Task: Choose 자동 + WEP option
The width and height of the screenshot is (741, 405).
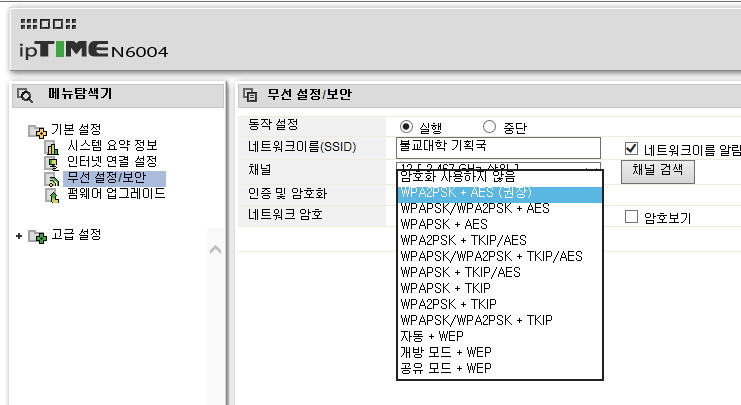Action: pyautogui.click(x=500, y=336)
